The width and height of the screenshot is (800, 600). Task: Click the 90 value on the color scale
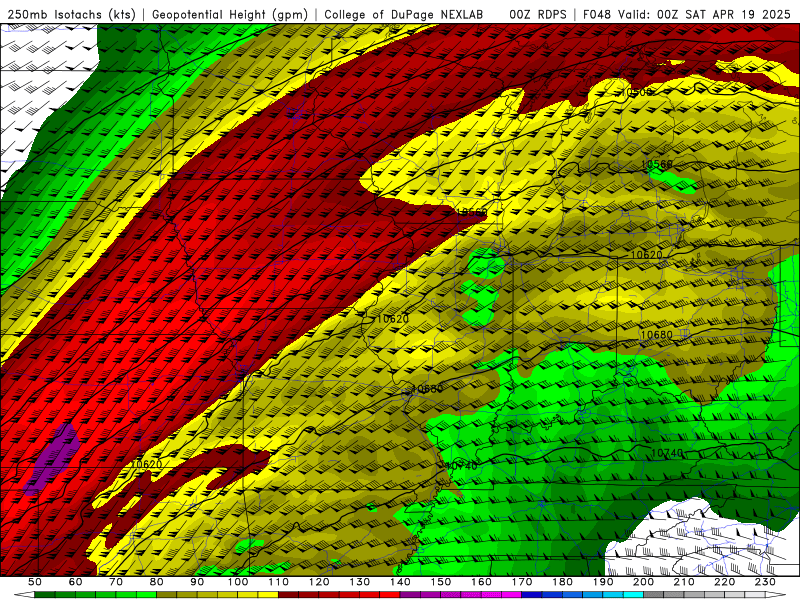pos(197,582)
